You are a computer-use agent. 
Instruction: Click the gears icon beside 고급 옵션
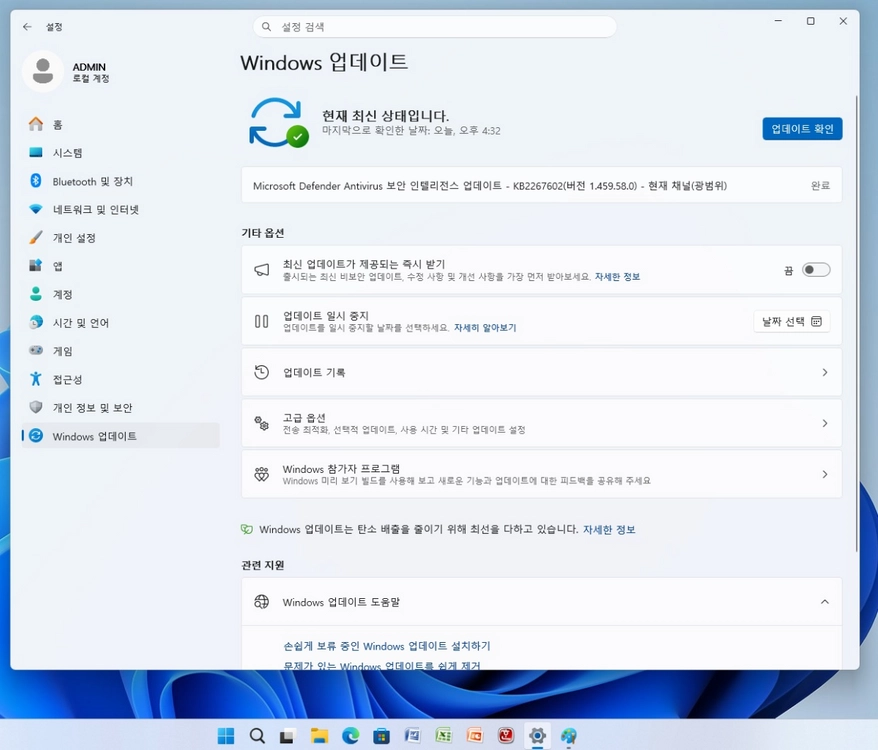(261, 423)
